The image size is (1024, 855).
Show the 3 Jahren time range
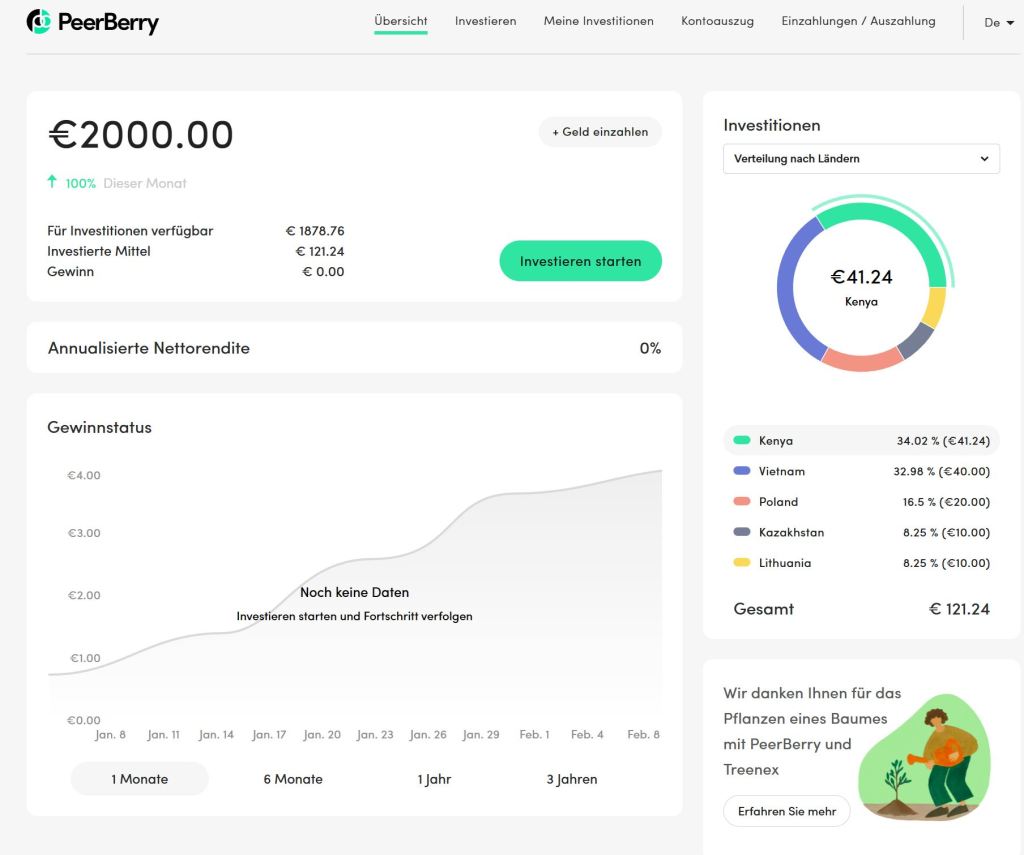pos(571,779)
